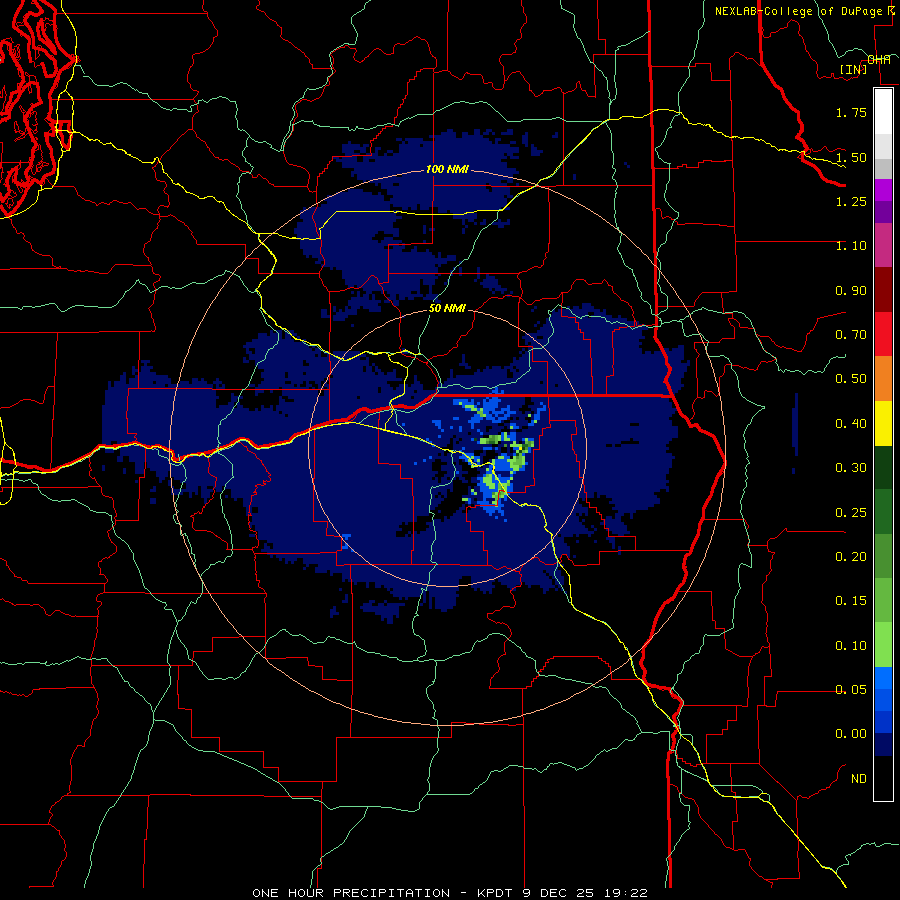Click the "ND" no-data legend label
This screenshot has height=900, width=900.
pyautogui.click(x=859, y=779)
